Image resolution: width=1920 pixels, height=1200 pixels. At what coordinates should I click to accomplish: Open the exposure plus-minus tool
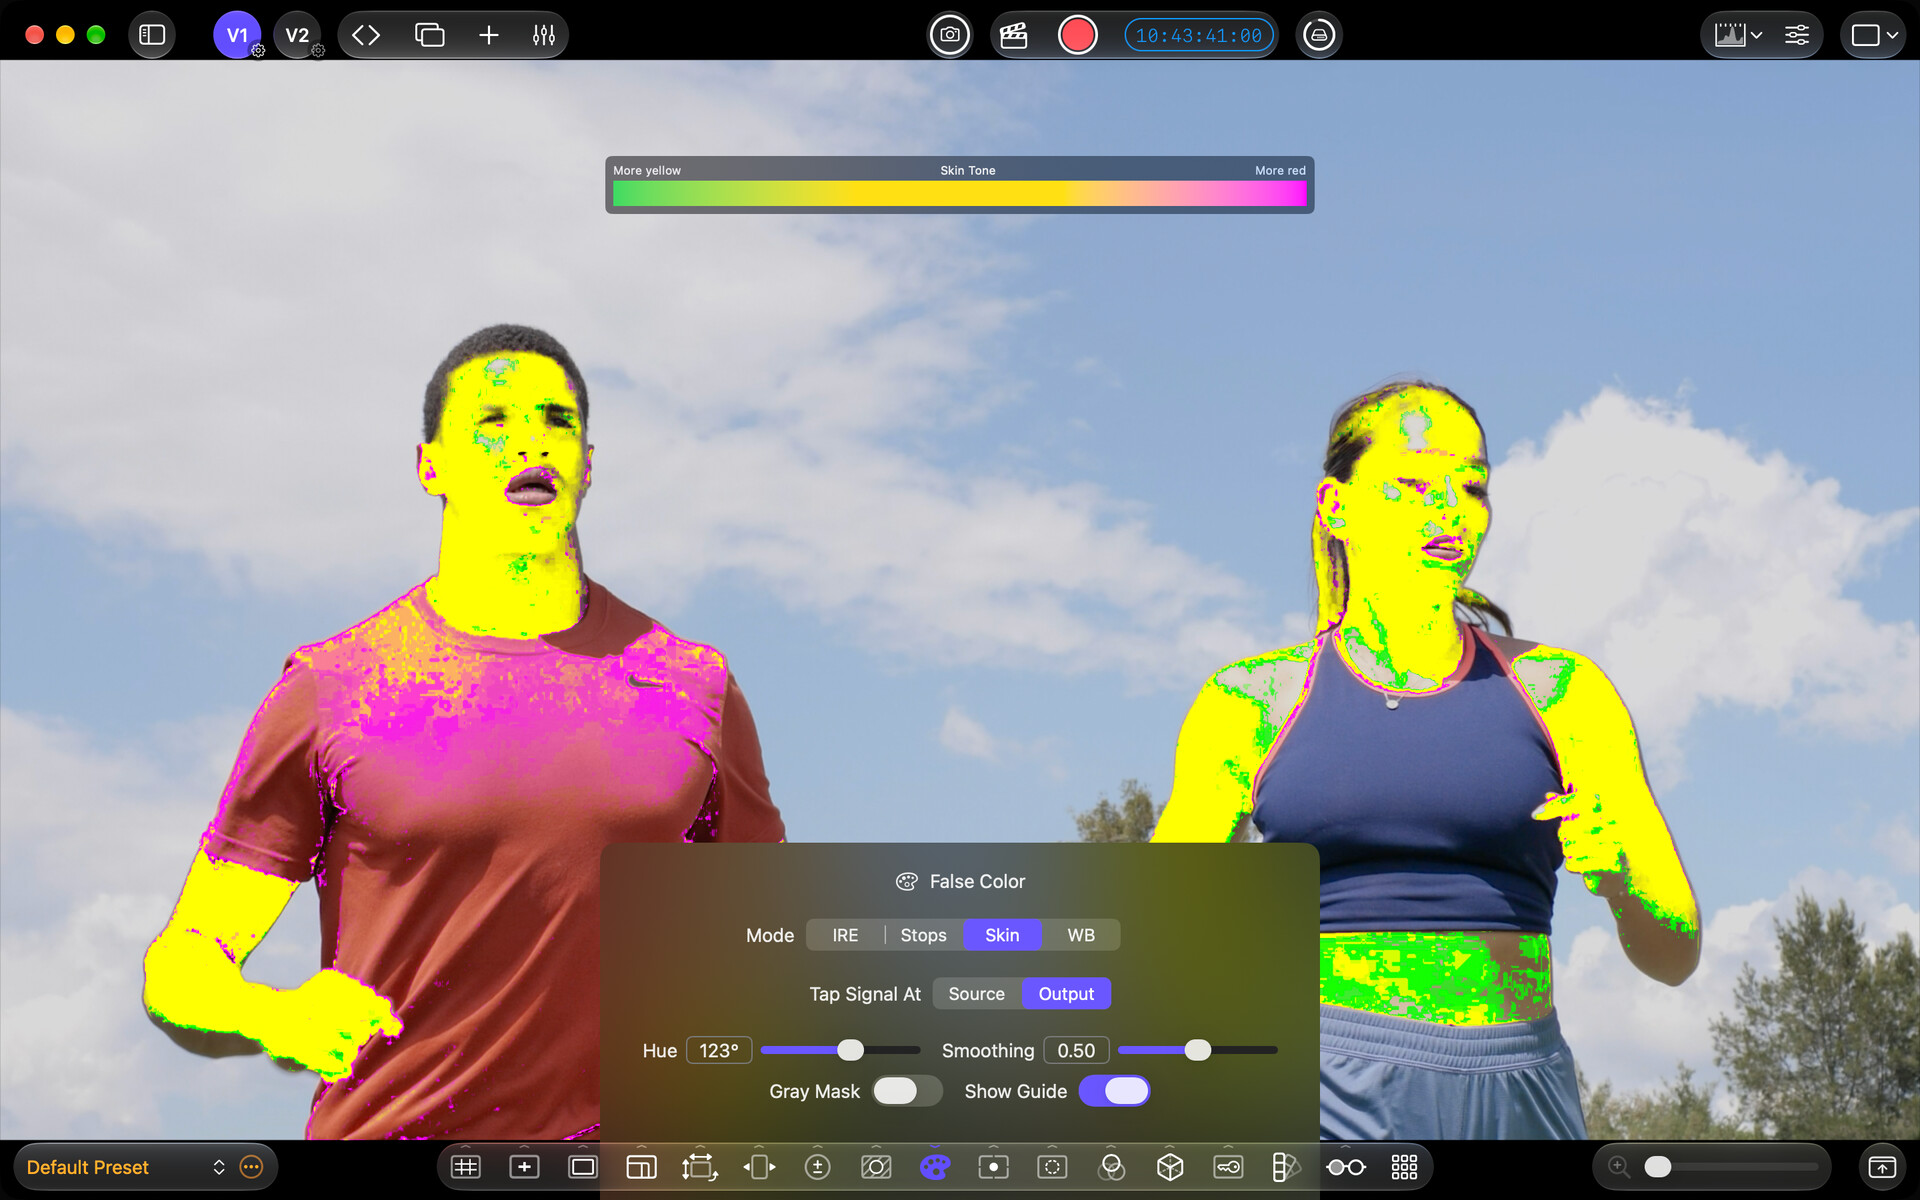pyautogui.click(x=818, y=1167)
